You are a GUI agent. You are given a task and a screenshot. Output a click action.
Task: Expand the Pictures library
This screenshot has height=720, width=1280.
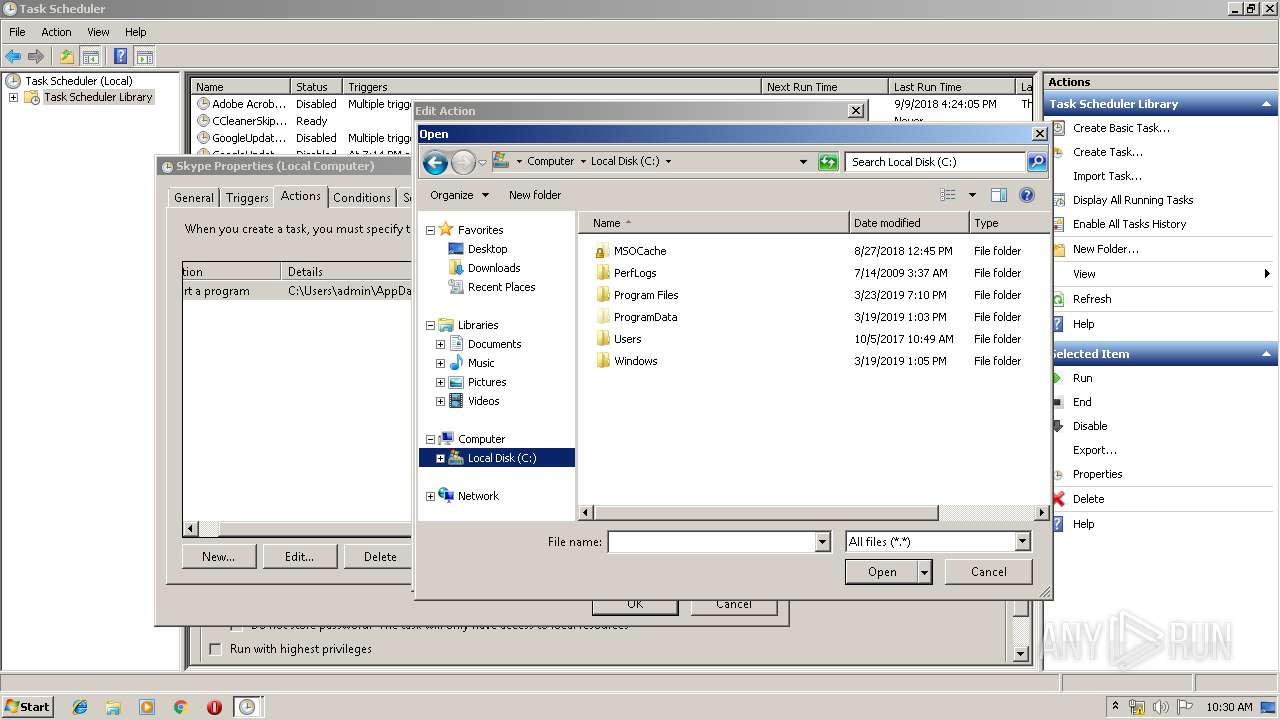click(440, 382)
